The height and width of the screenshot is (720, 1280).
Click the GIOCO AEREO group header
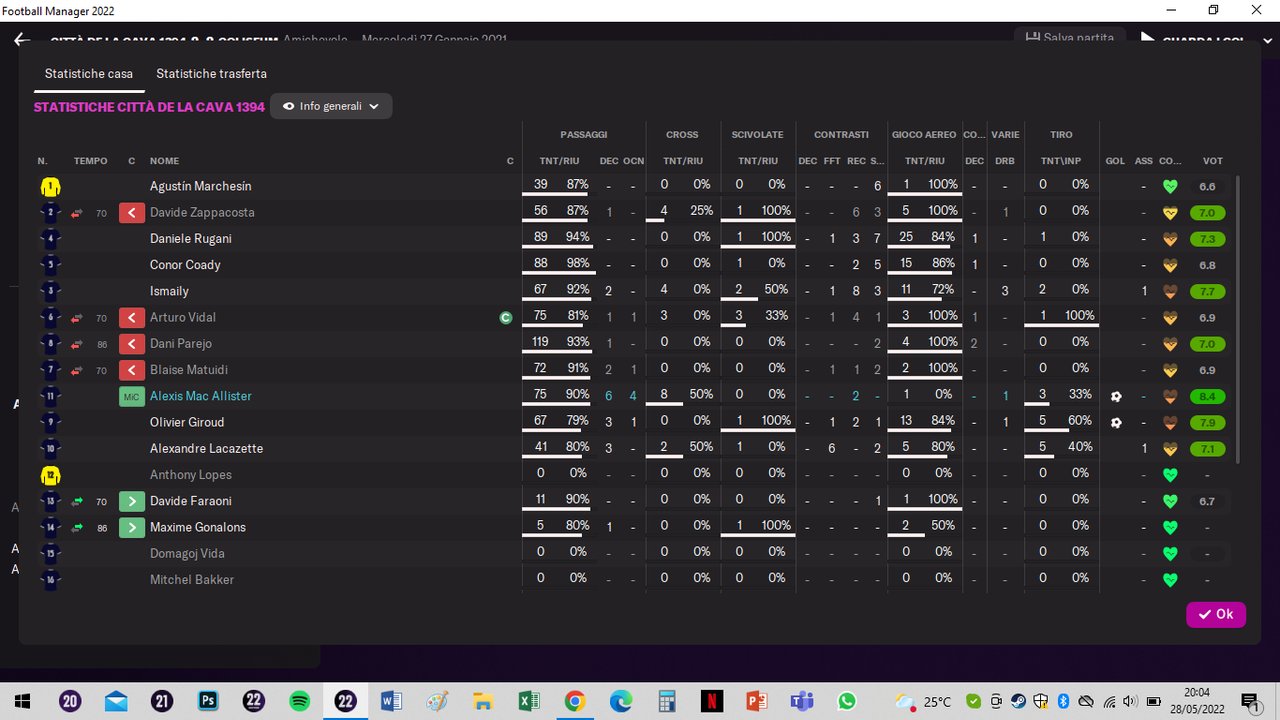click(x=924, y=135)
